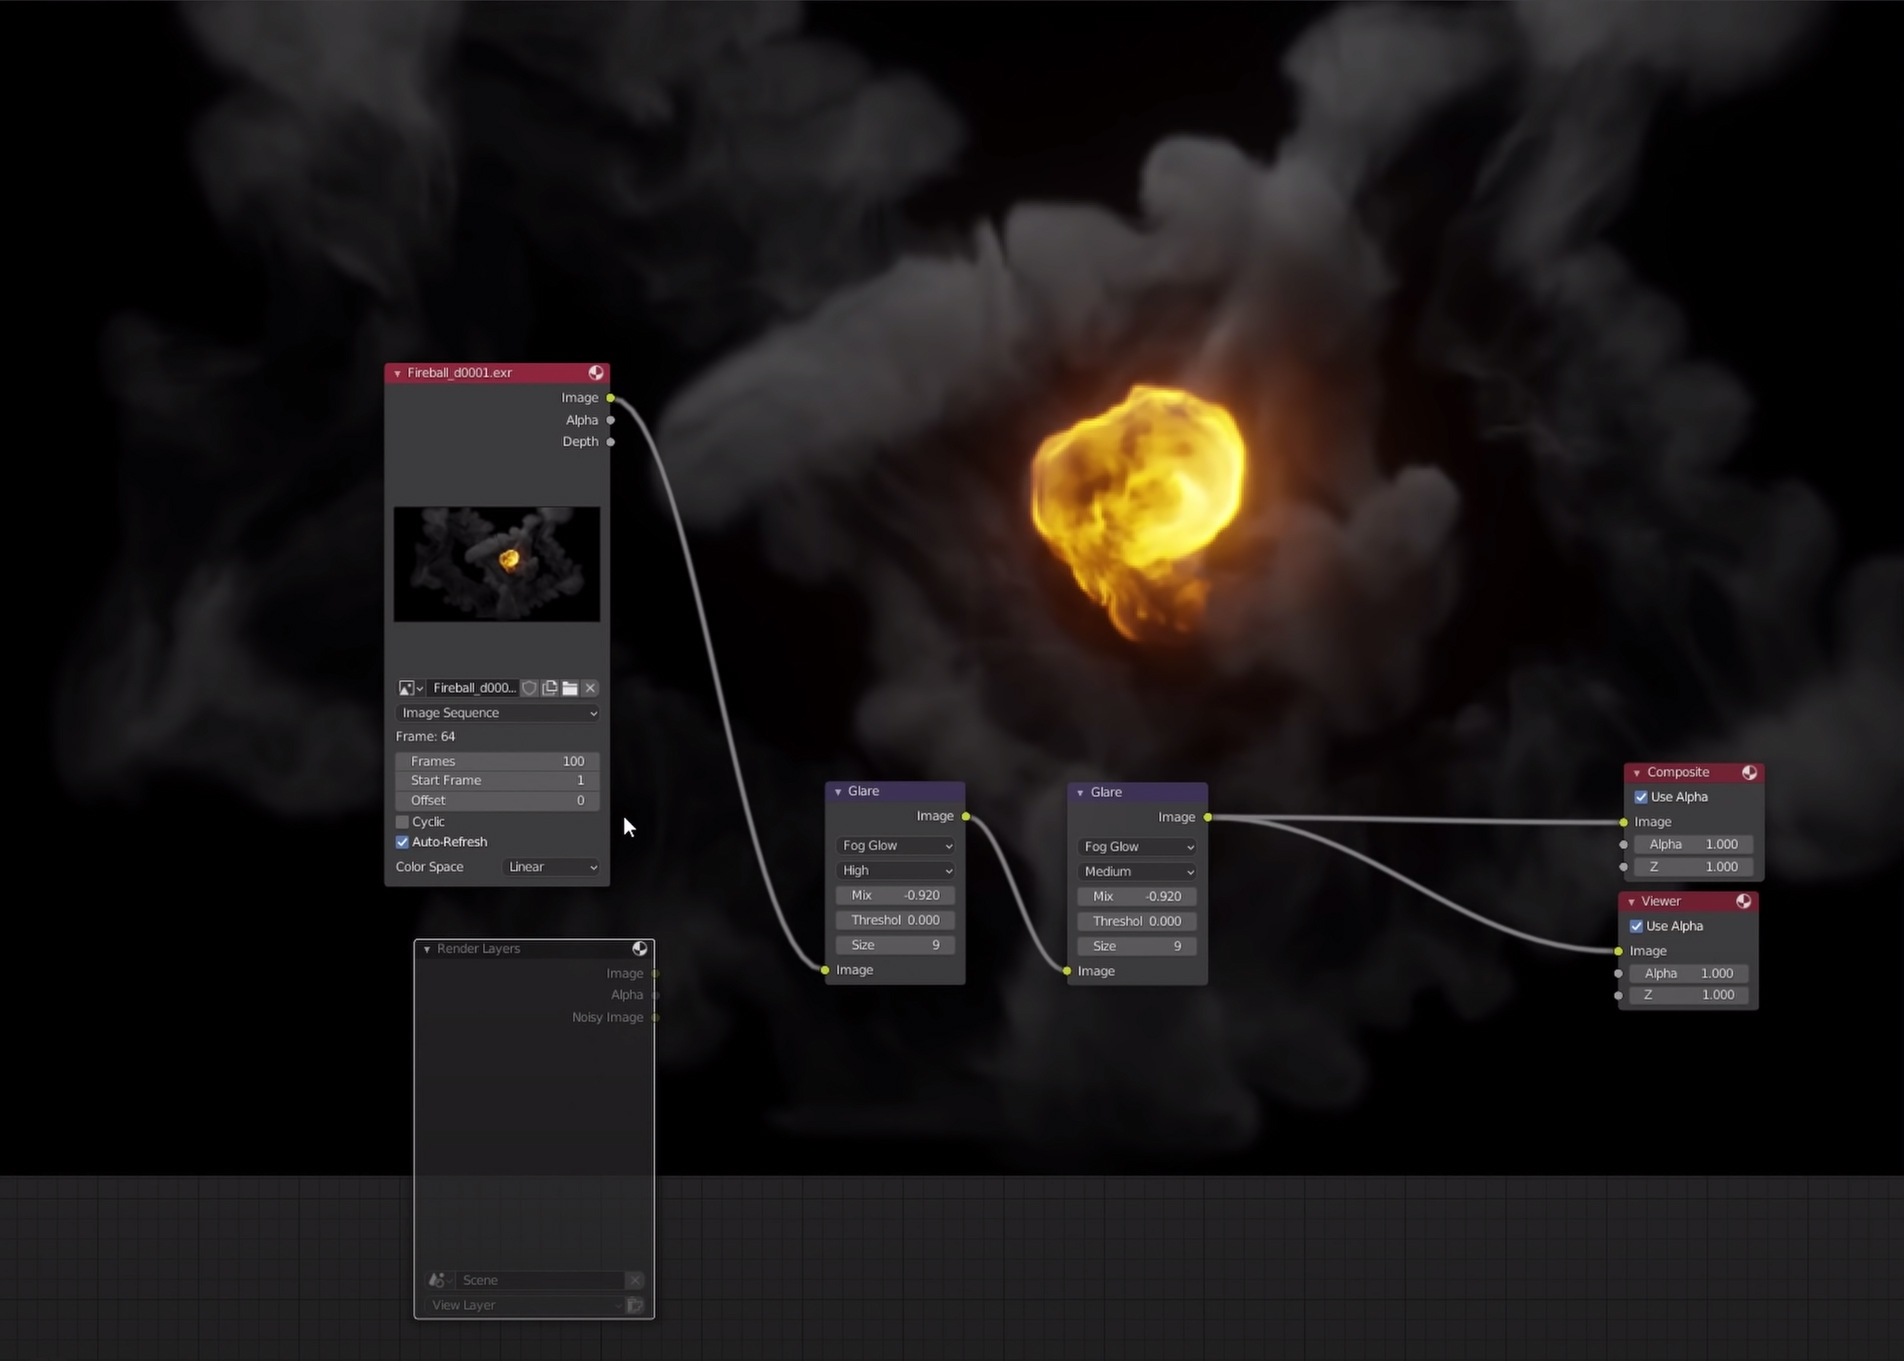Remove Scene with the X button on Render Layers
Screen dimensions: 1904x1361
coord(635,1280)
